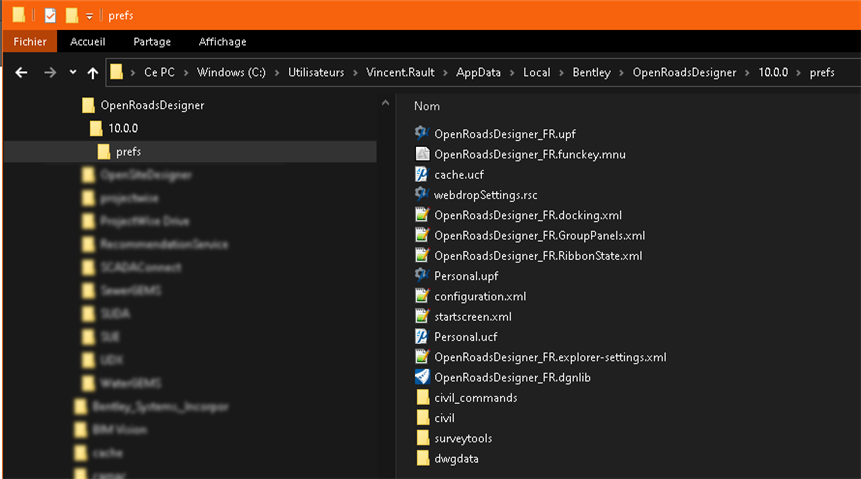Open Quick Access toolbar customize dropdown
This screenshot has height=479, width=861.
(x=89, y=16)
